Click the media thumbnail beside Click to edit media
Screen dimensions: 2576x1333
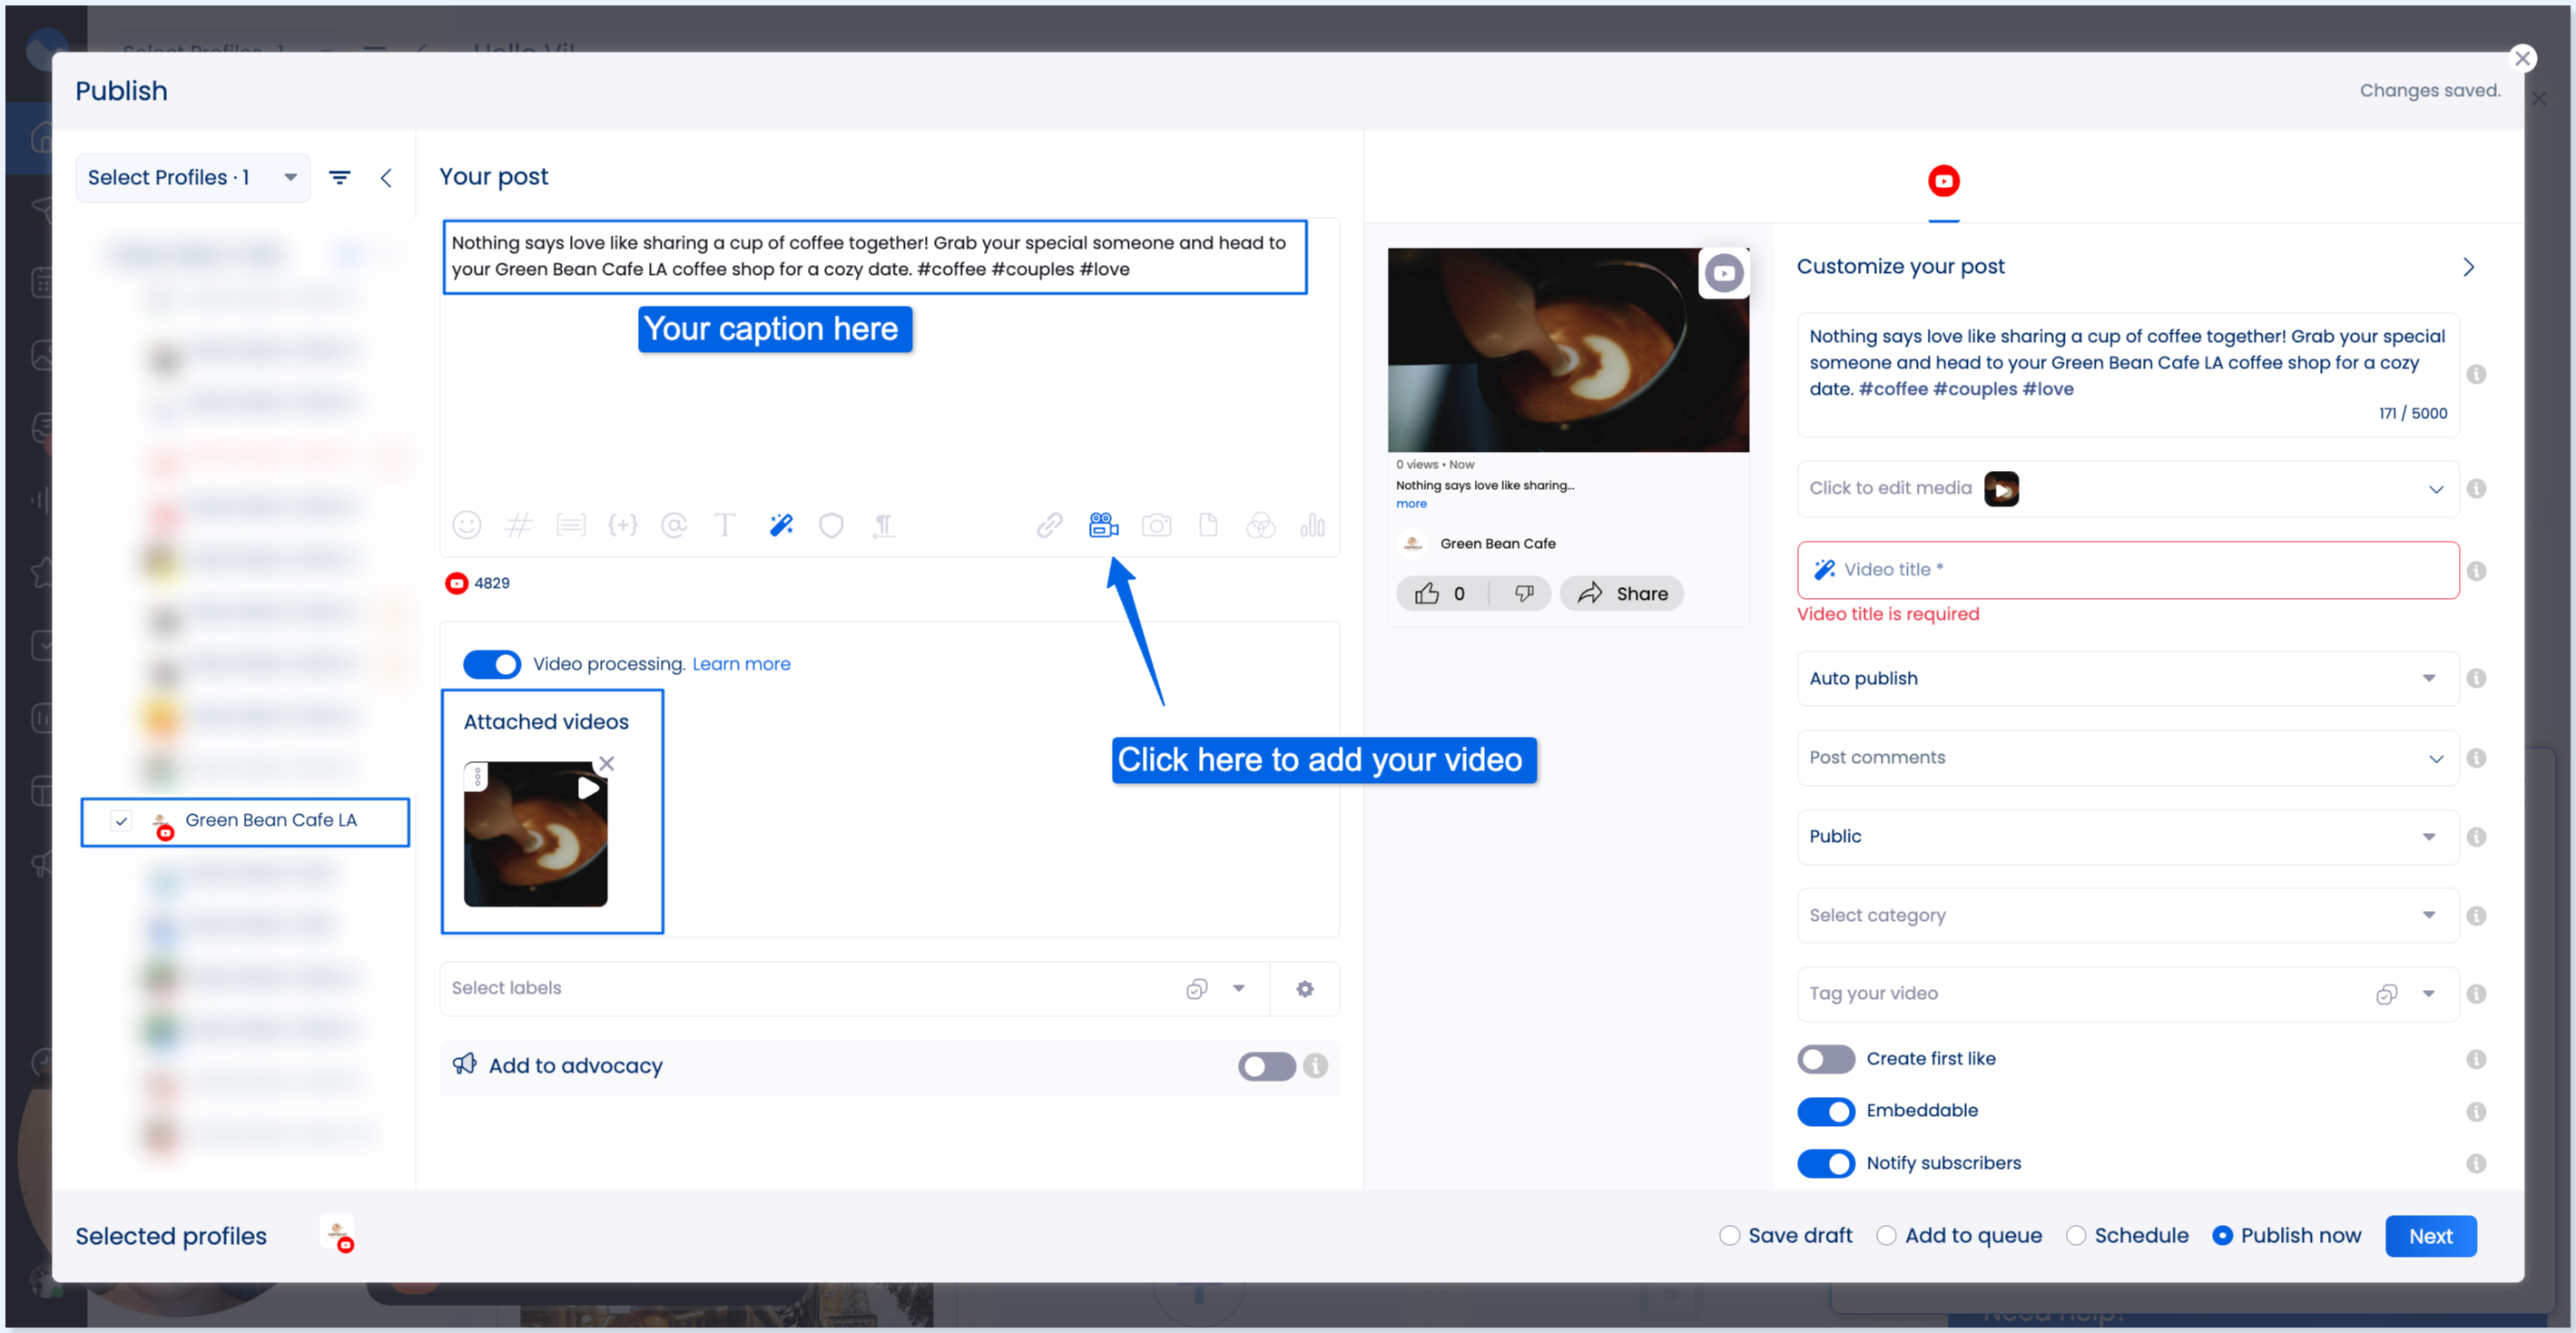coord(2001,489)
